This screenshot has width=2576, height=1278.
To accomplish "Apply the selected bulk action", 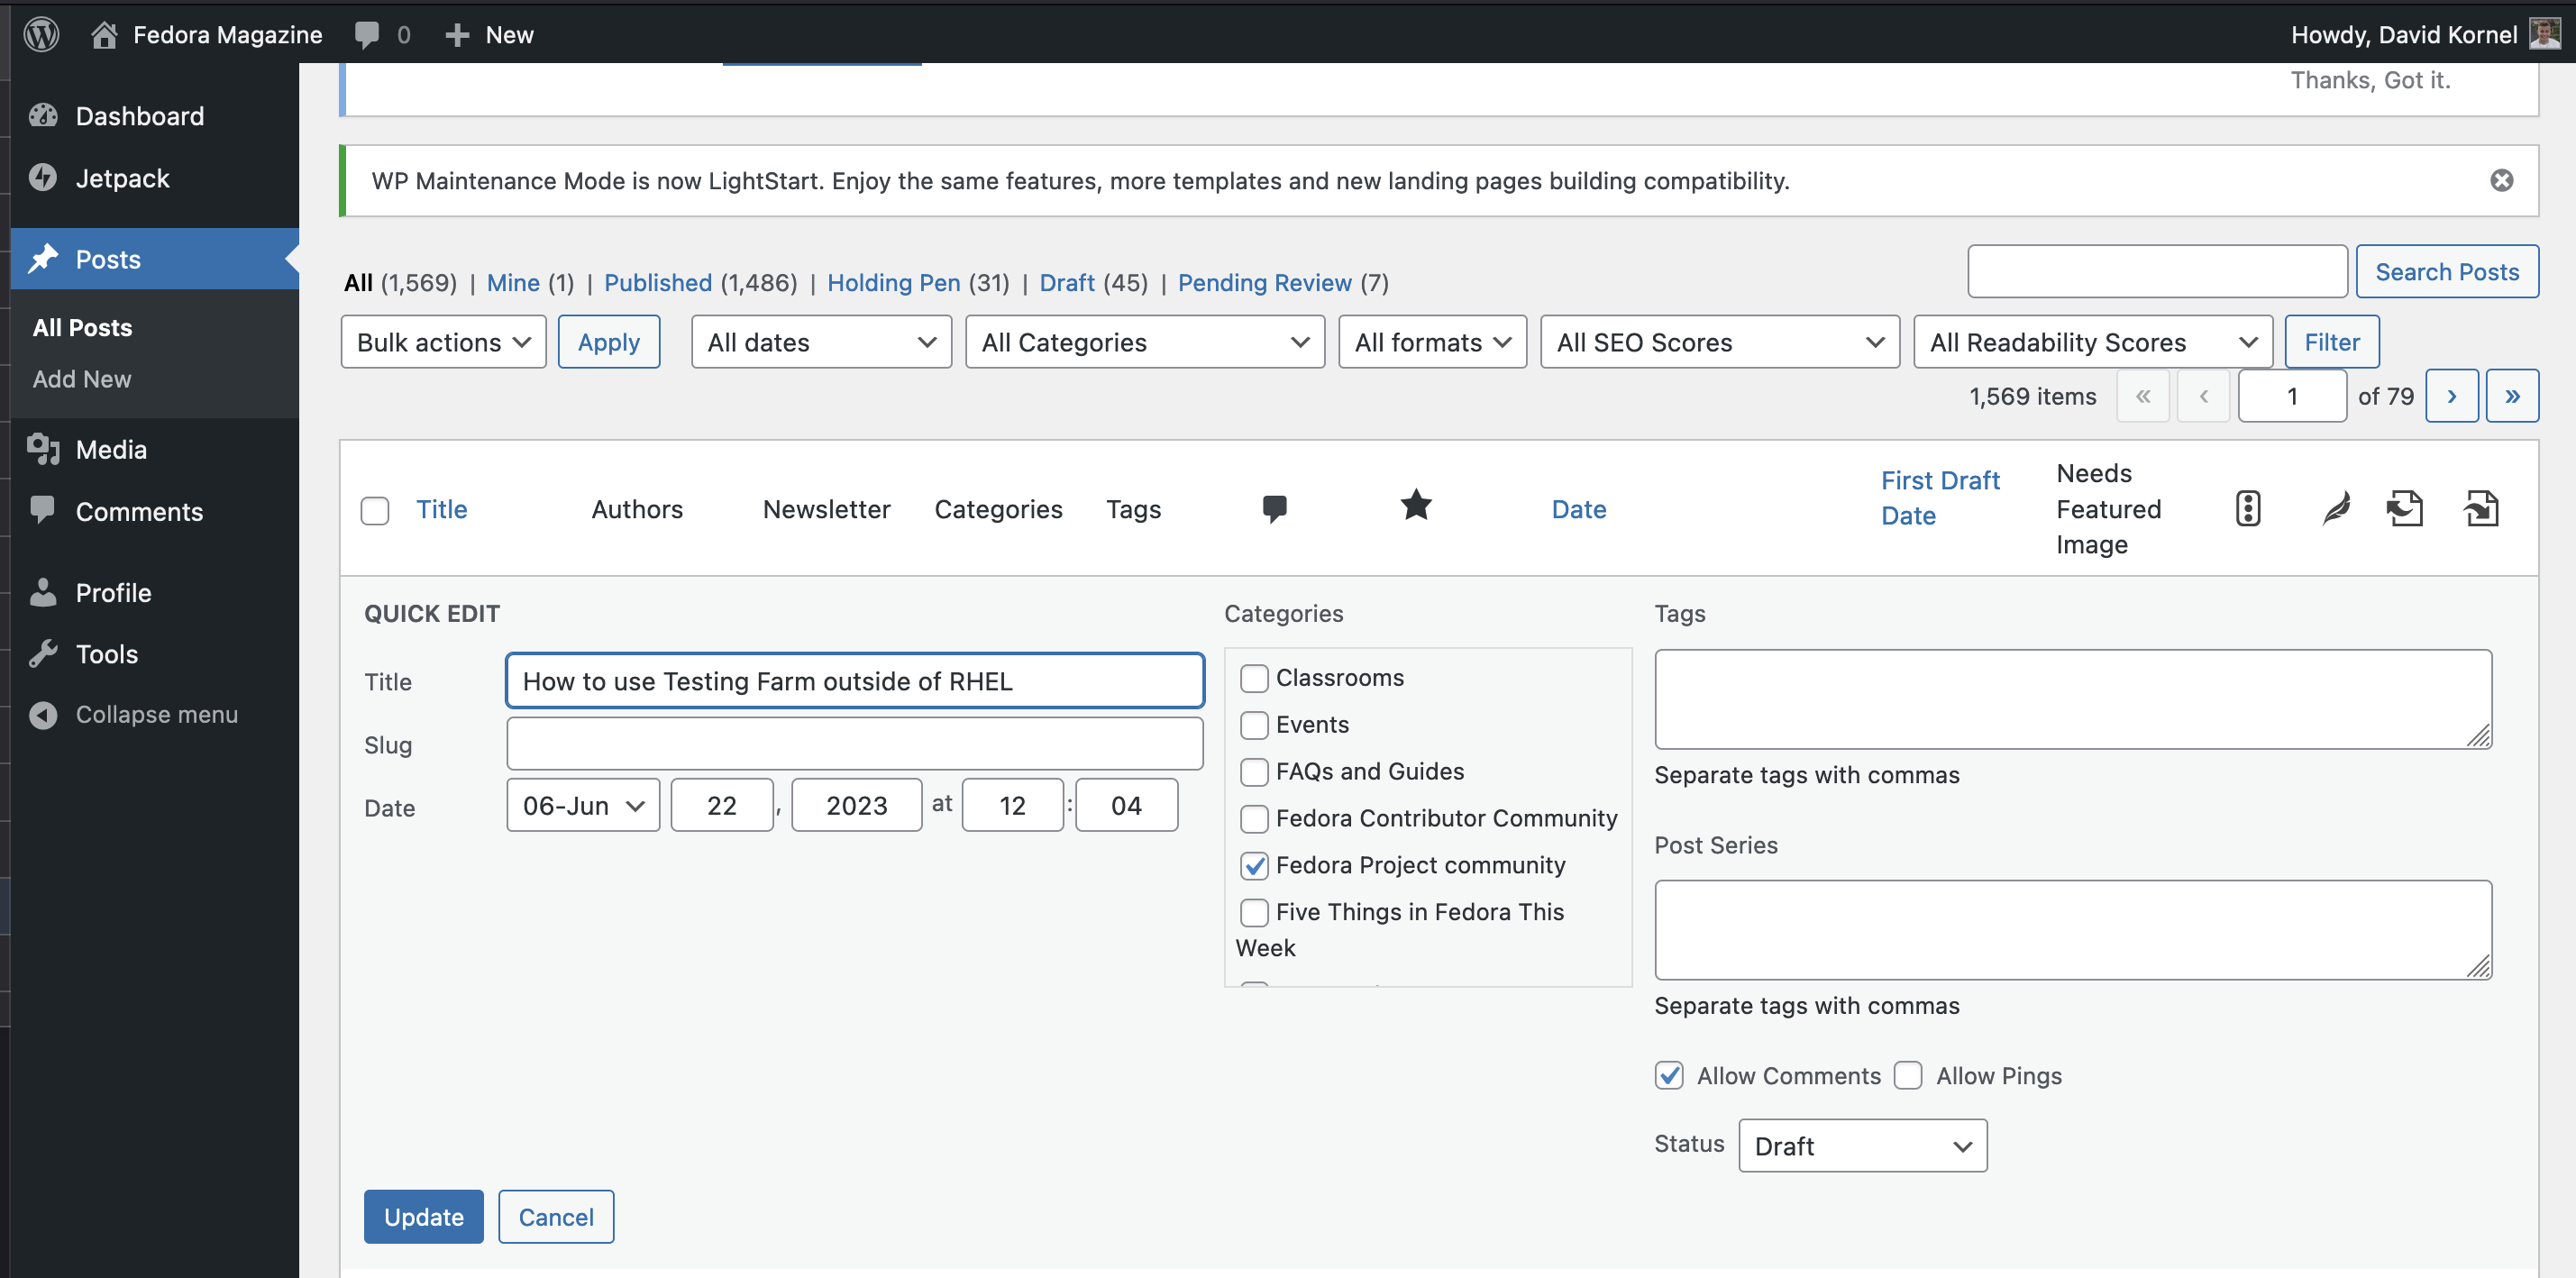I will coord(609,342).
